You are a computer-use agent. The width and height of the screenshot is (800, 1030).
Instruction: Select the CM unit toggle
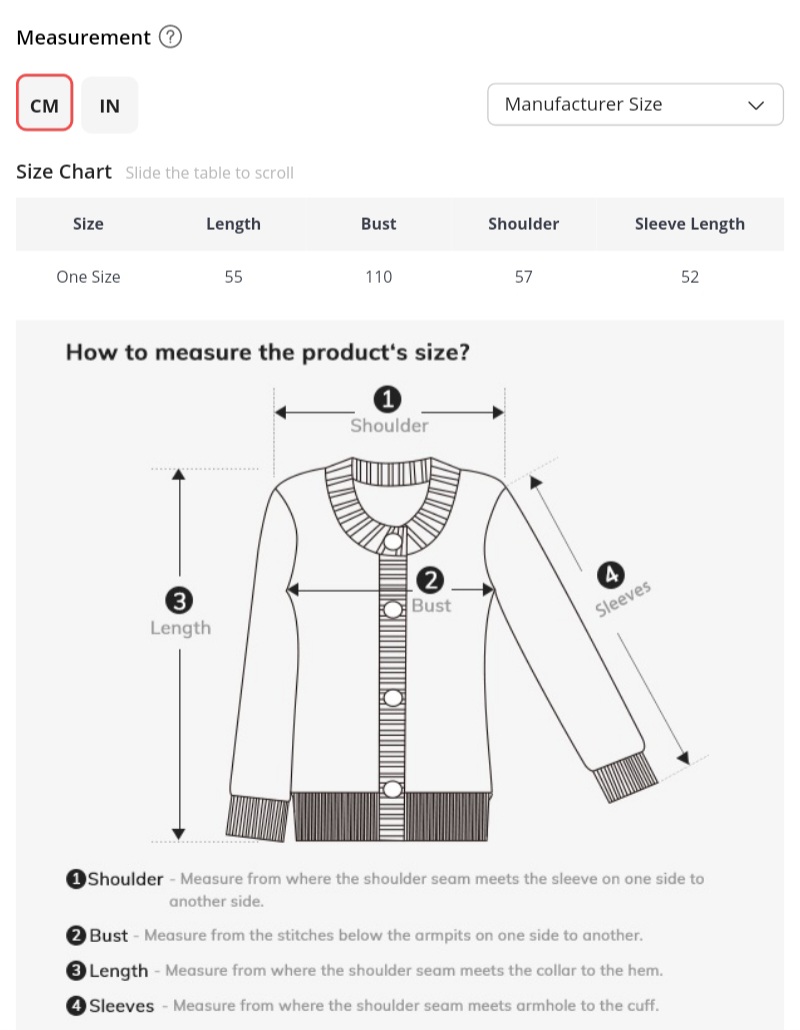tap(45, 103)
